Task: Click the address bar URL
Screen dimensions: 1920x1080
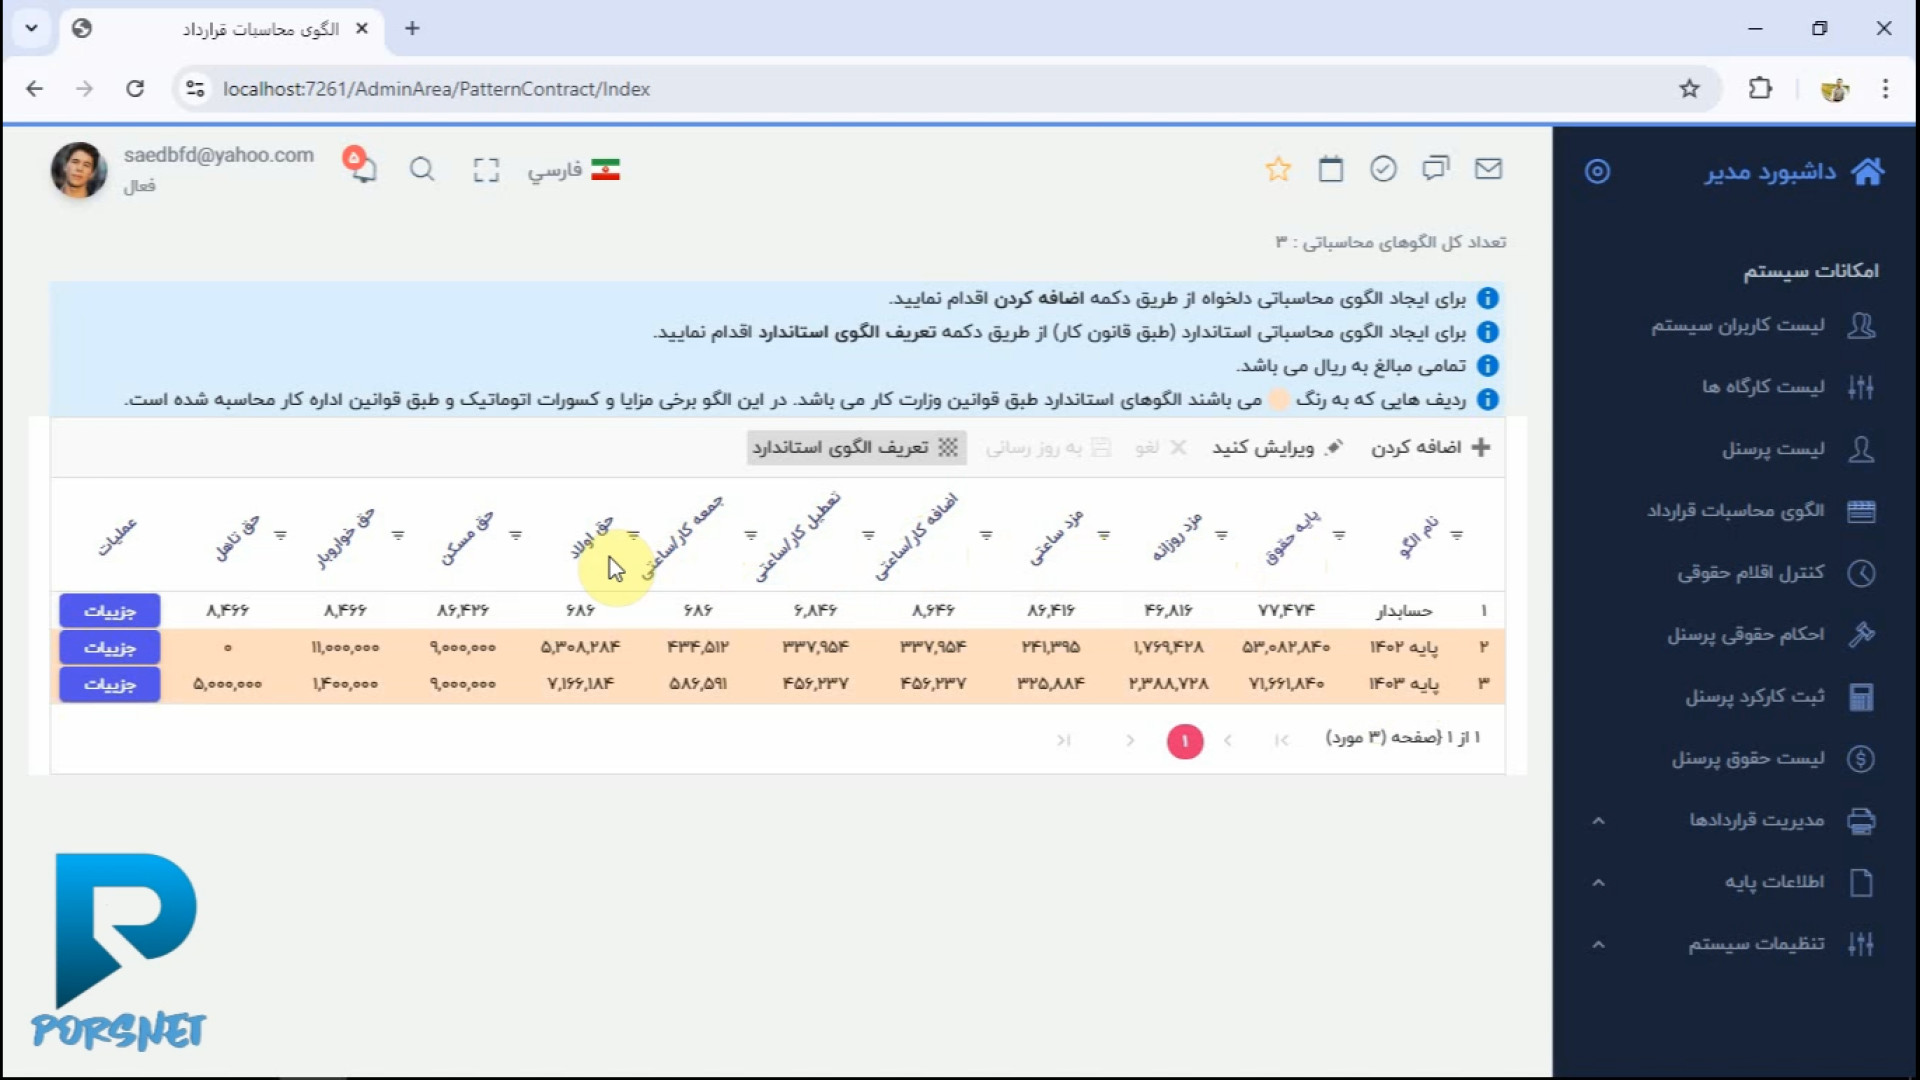Action: 436,89
